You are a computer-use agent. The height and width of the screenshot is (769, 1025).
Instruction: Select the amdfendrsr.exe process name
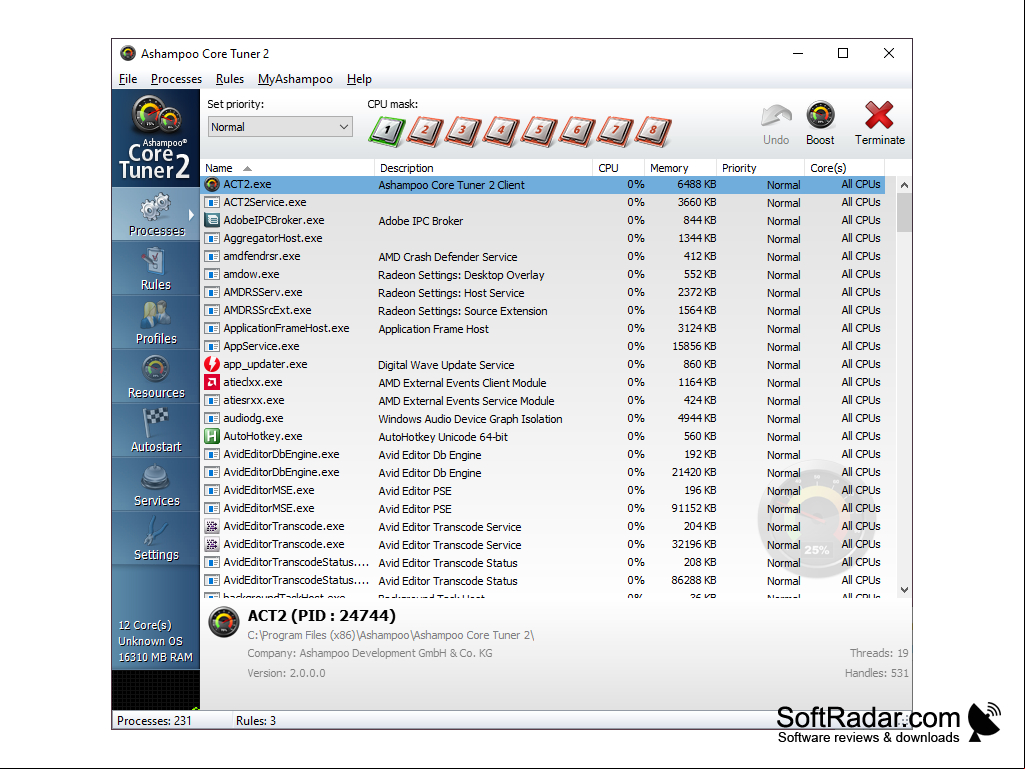tap(262, 256)
